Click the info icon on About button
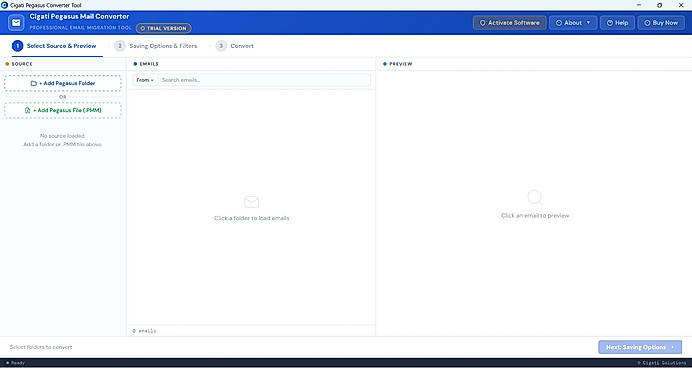The width and height of the screenshot is (692, 368). (559, 23)
